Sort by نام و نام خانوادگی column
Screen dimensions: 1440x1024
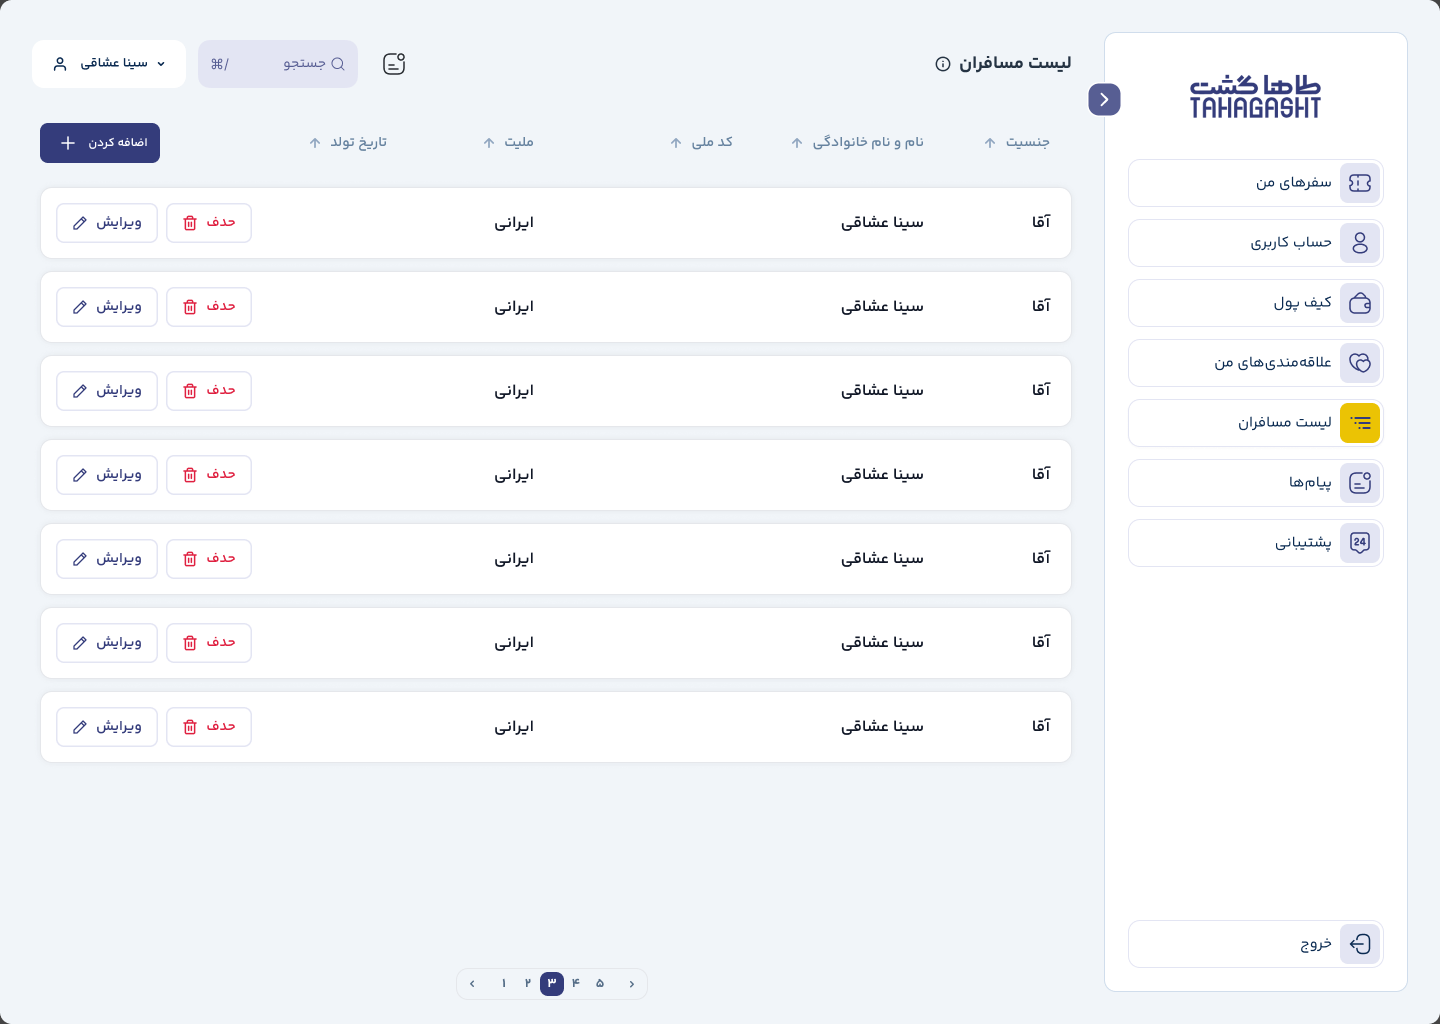(858, 142)
